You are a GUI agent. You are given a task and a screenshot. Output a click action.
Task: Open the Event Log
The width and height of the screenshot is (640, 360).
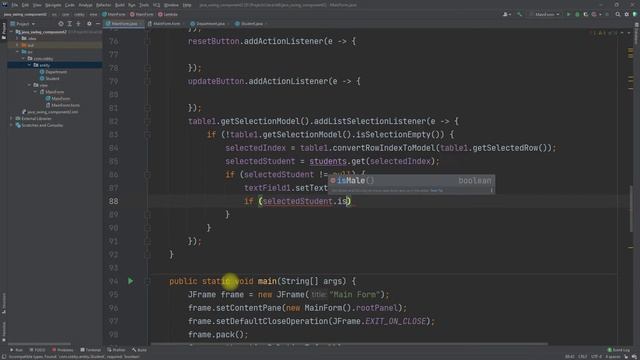click(x=619, y=350)
